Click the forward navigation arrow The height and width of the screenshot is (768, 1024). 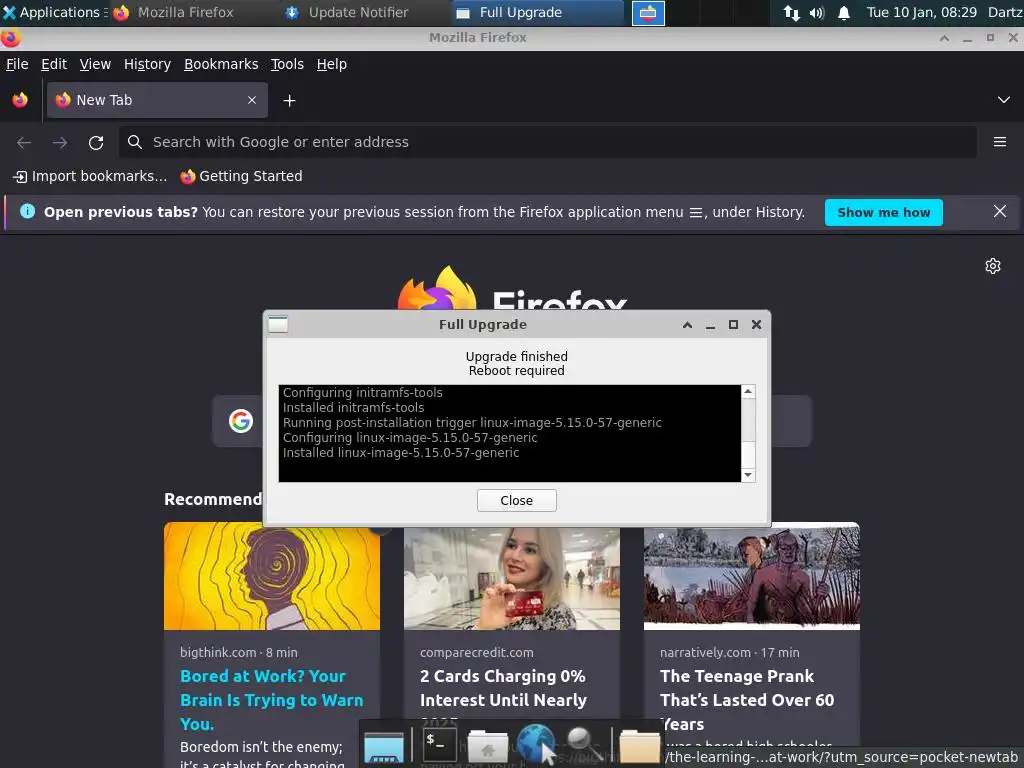[x=60, y=142]
